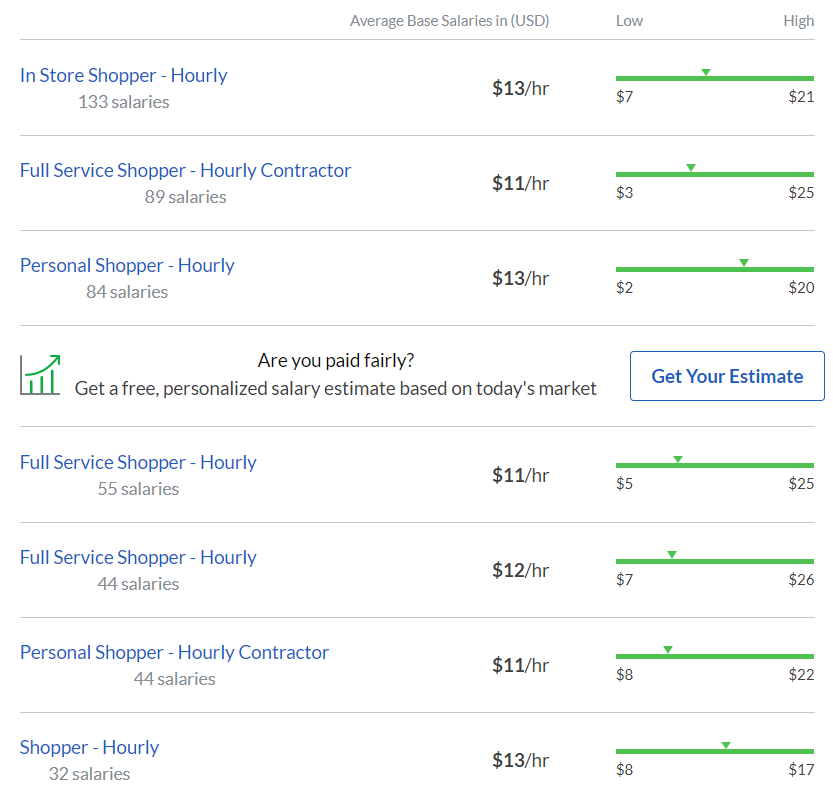Click the 133 salaries count text
This screenshot has width=833, height=803.
123,102
